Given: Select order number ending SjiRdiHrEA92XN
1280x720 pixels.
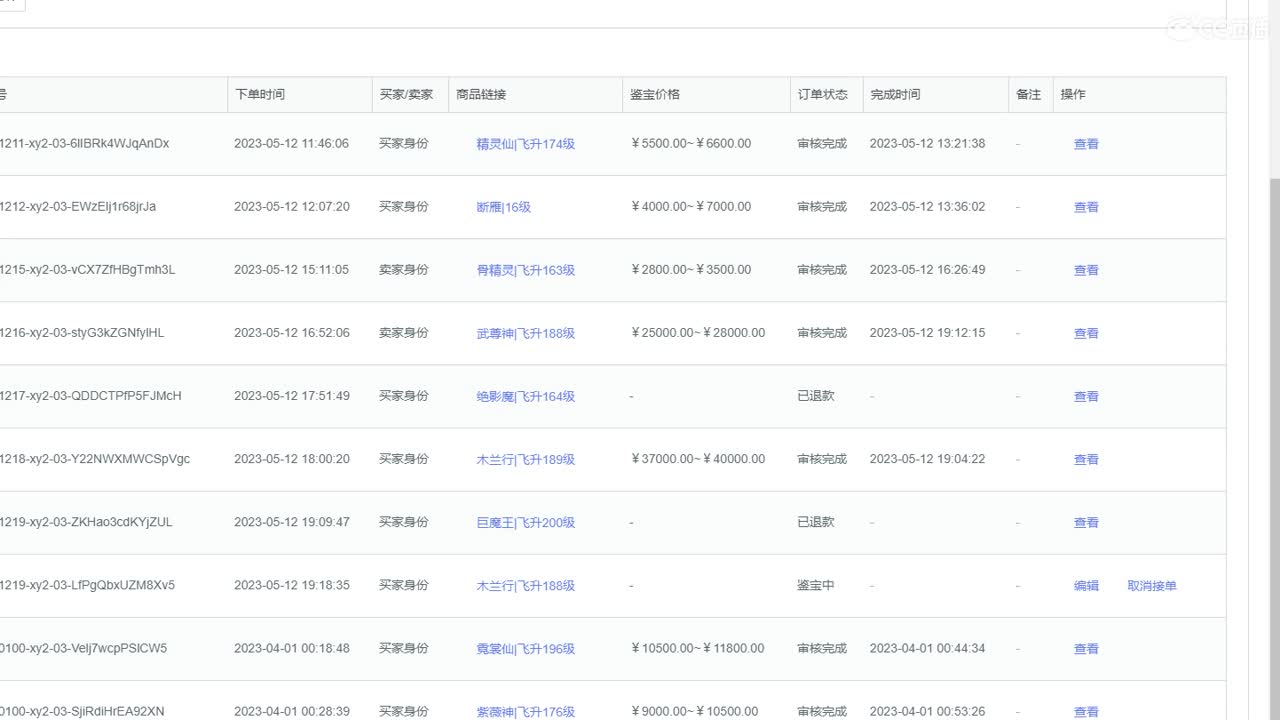Looking at the screenshot, I should point(82,710).
